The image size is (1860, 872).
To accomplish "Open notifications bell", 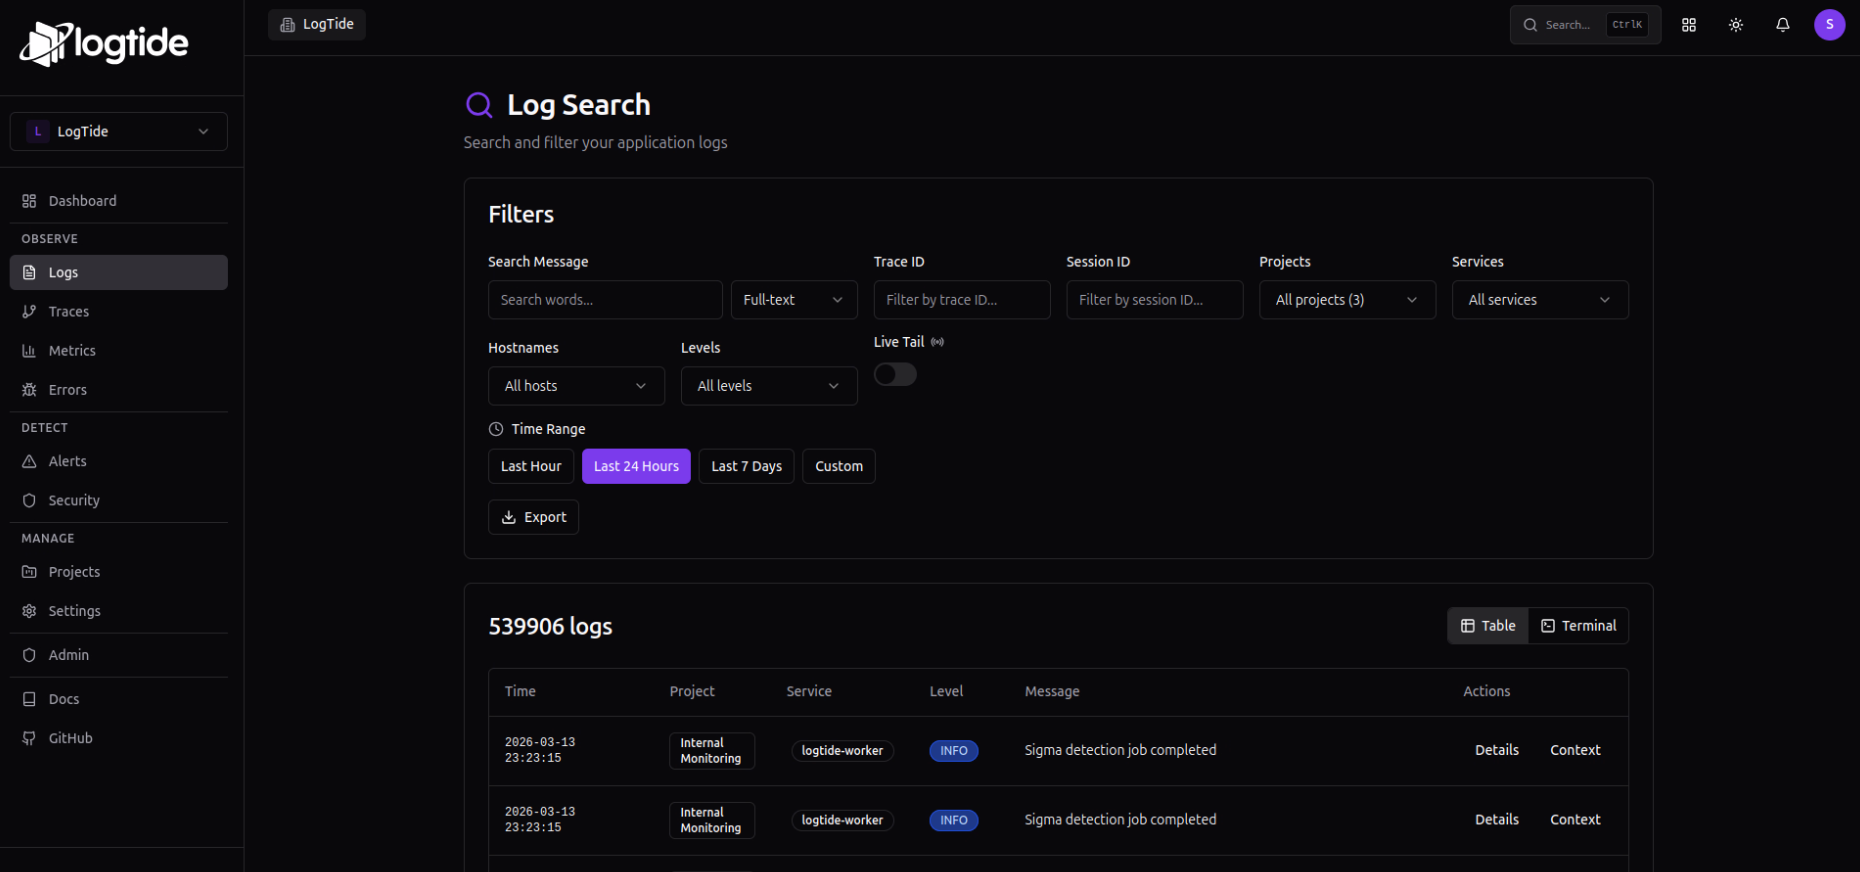I will tap(1783, 25).
